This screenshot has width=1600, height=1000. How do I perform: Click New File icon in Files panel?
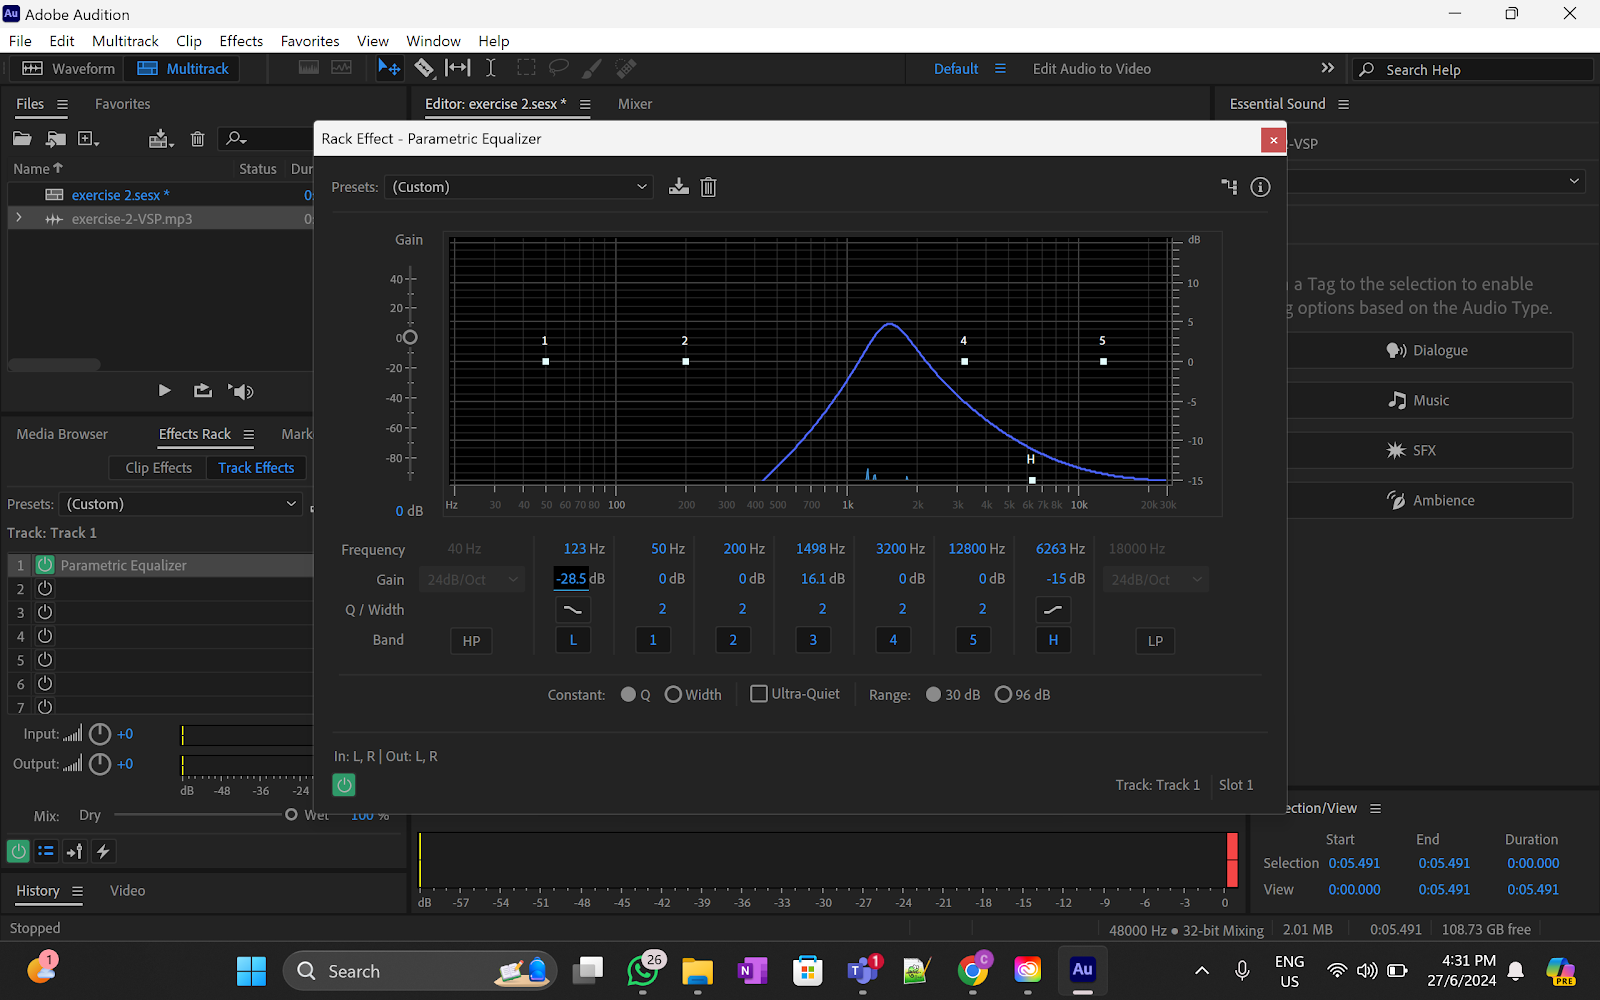(x=88, y=138)
